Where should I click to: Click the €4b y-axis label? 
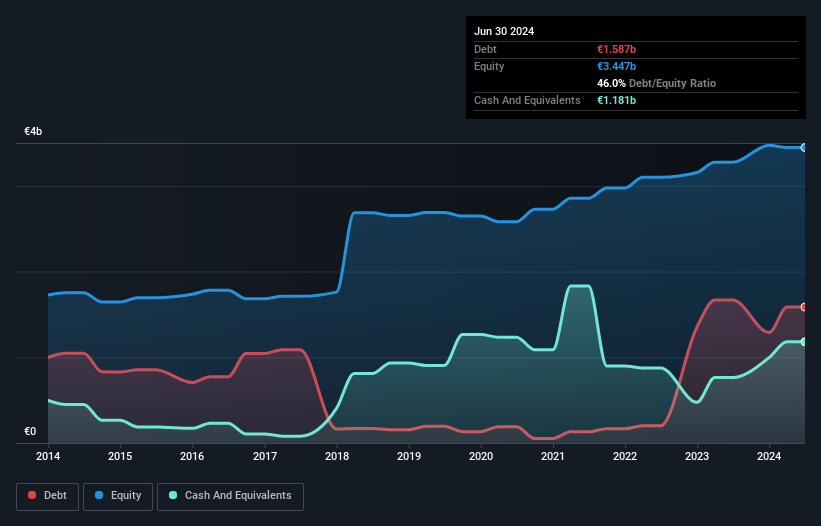click(x=33, y=131)
